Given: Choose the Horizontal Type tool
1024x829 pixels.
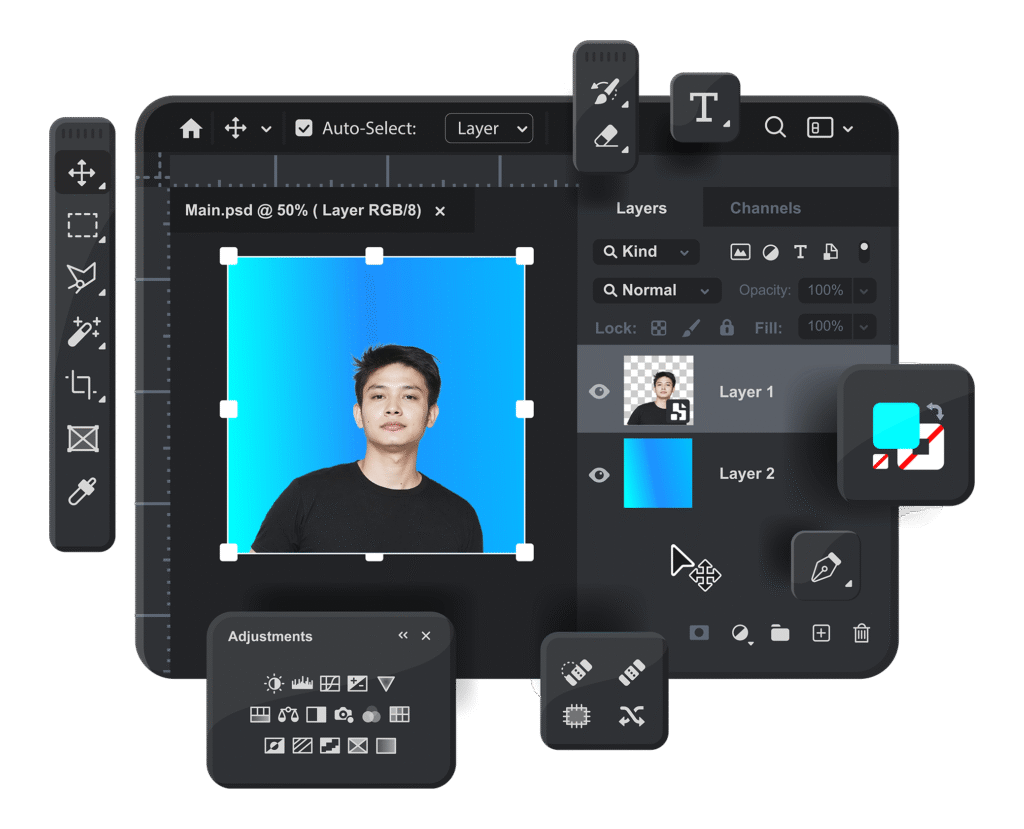Looking at the screenshot, I should (x=704, y=108).
